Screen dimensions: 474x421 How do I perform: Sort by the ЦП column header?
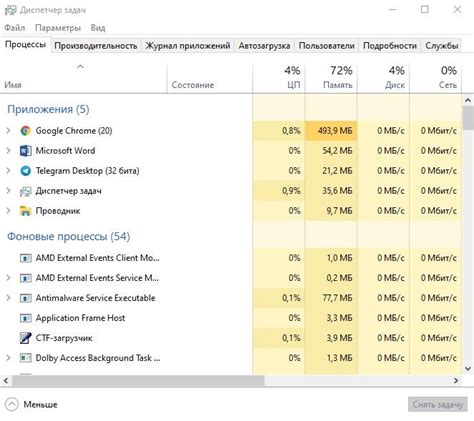click(x=279, y=77)
